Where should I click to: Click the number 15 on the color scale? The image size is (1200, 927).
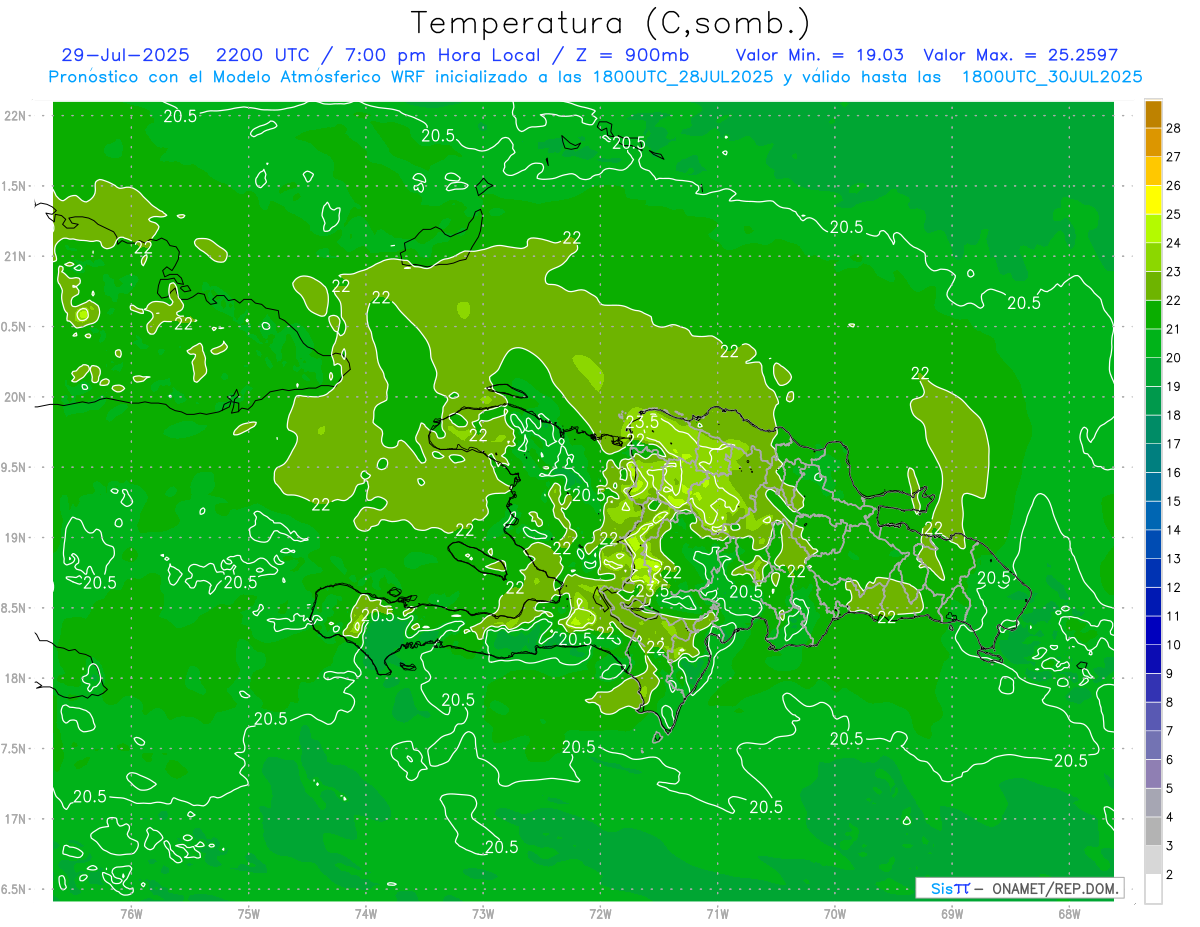tap(1175, 501)
